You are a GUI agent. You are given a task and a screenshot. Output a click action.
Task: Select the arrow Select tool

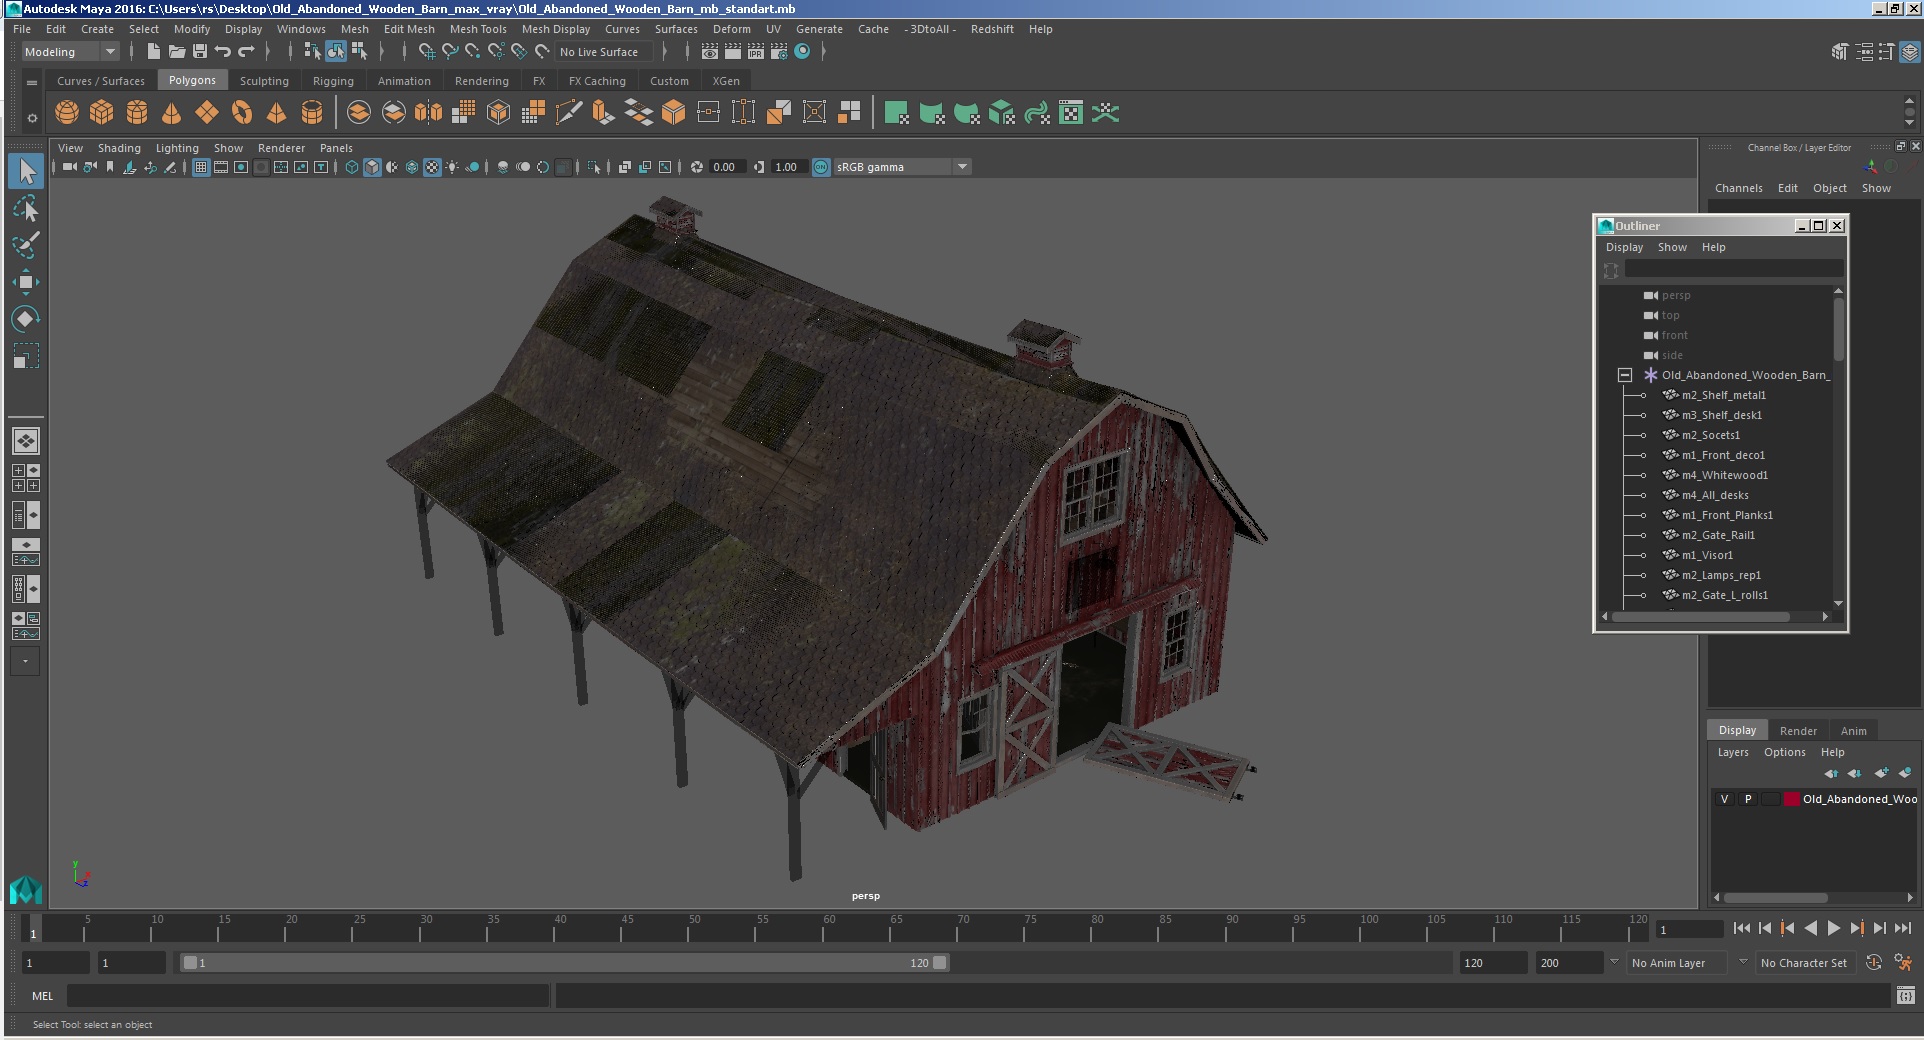26,171
